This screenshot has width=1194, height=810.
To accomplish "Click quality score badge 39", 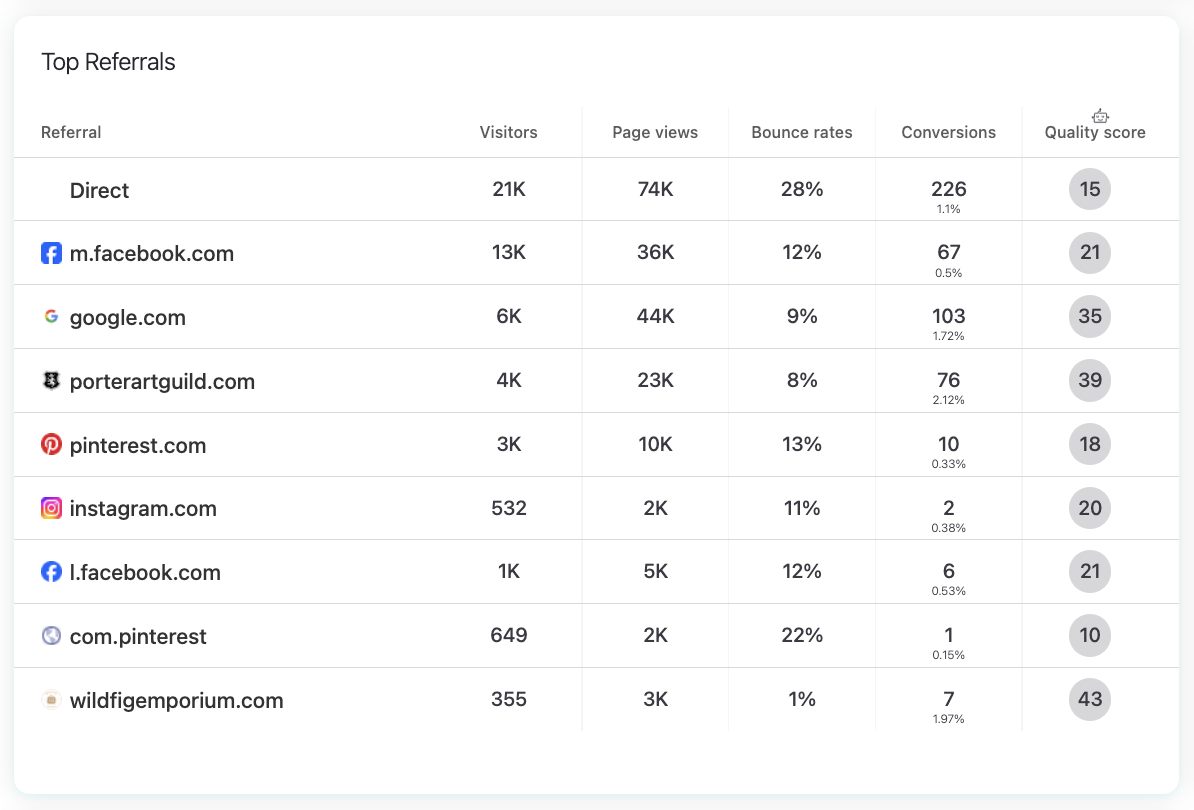I will click(1090, 380).
